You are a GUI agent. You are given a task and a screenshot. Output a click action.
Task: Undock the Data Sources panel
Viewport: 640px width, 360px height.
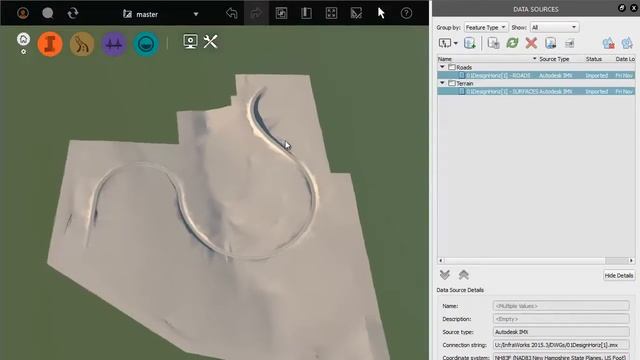point(622,8)
